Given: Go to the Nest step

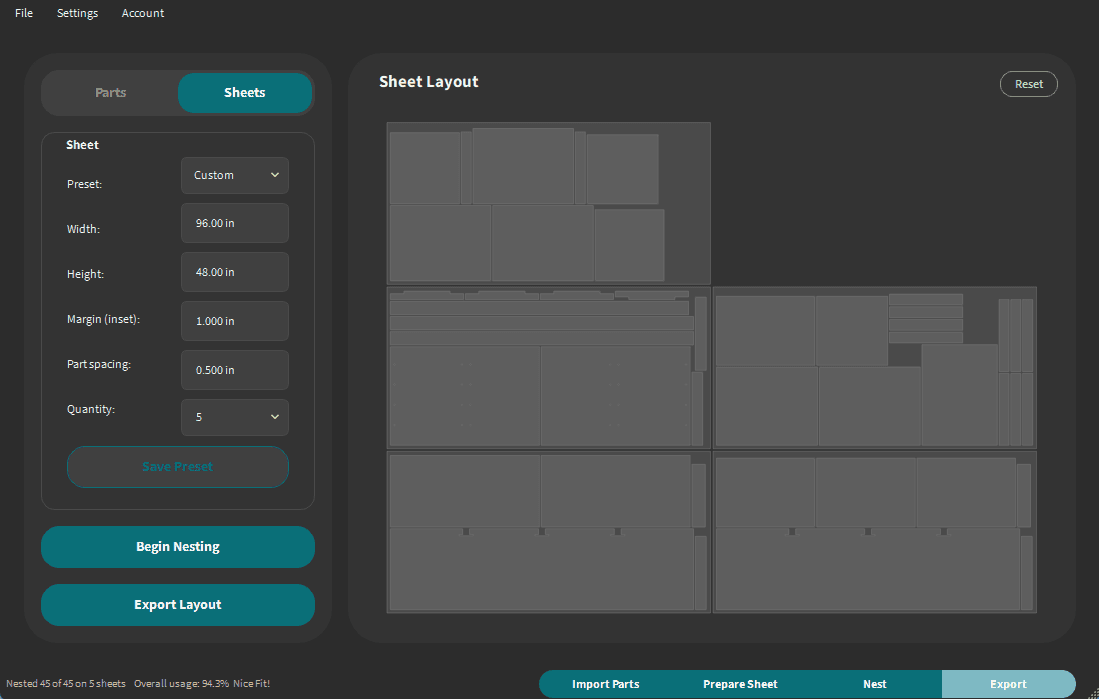Looking at the screenshot, I should pos(875,684).
